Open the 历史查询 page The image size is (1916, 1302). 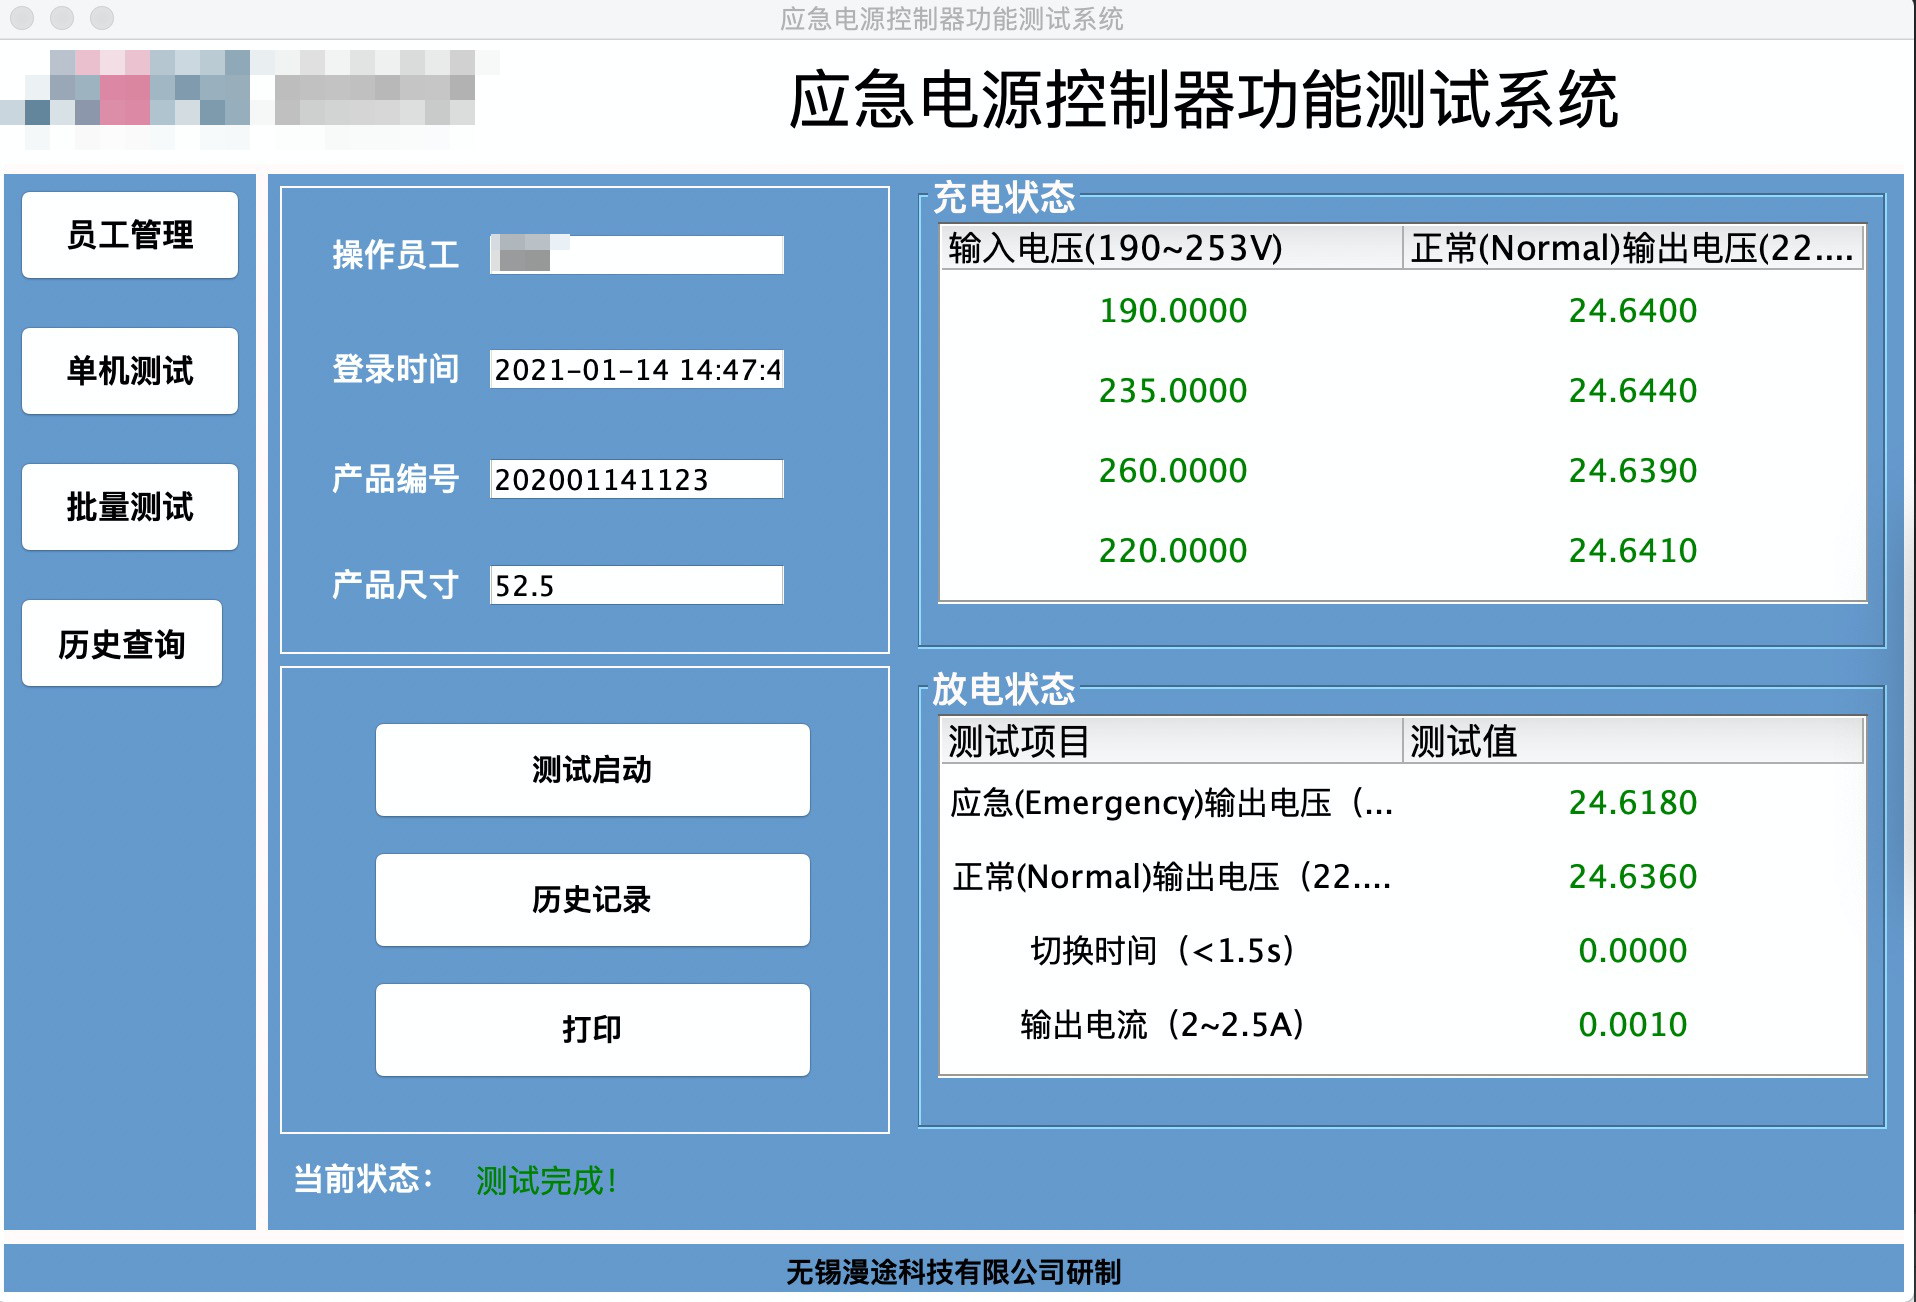pos(122,643)
